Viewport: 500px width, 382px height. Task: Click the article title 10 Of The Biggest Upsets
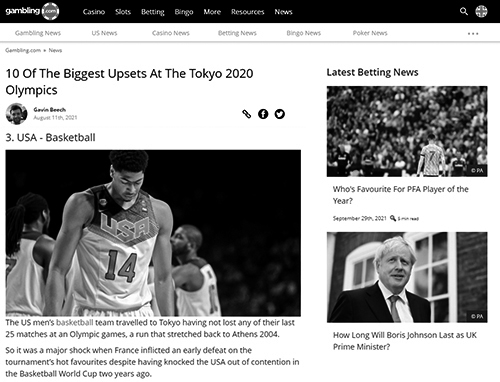(129, 82)
